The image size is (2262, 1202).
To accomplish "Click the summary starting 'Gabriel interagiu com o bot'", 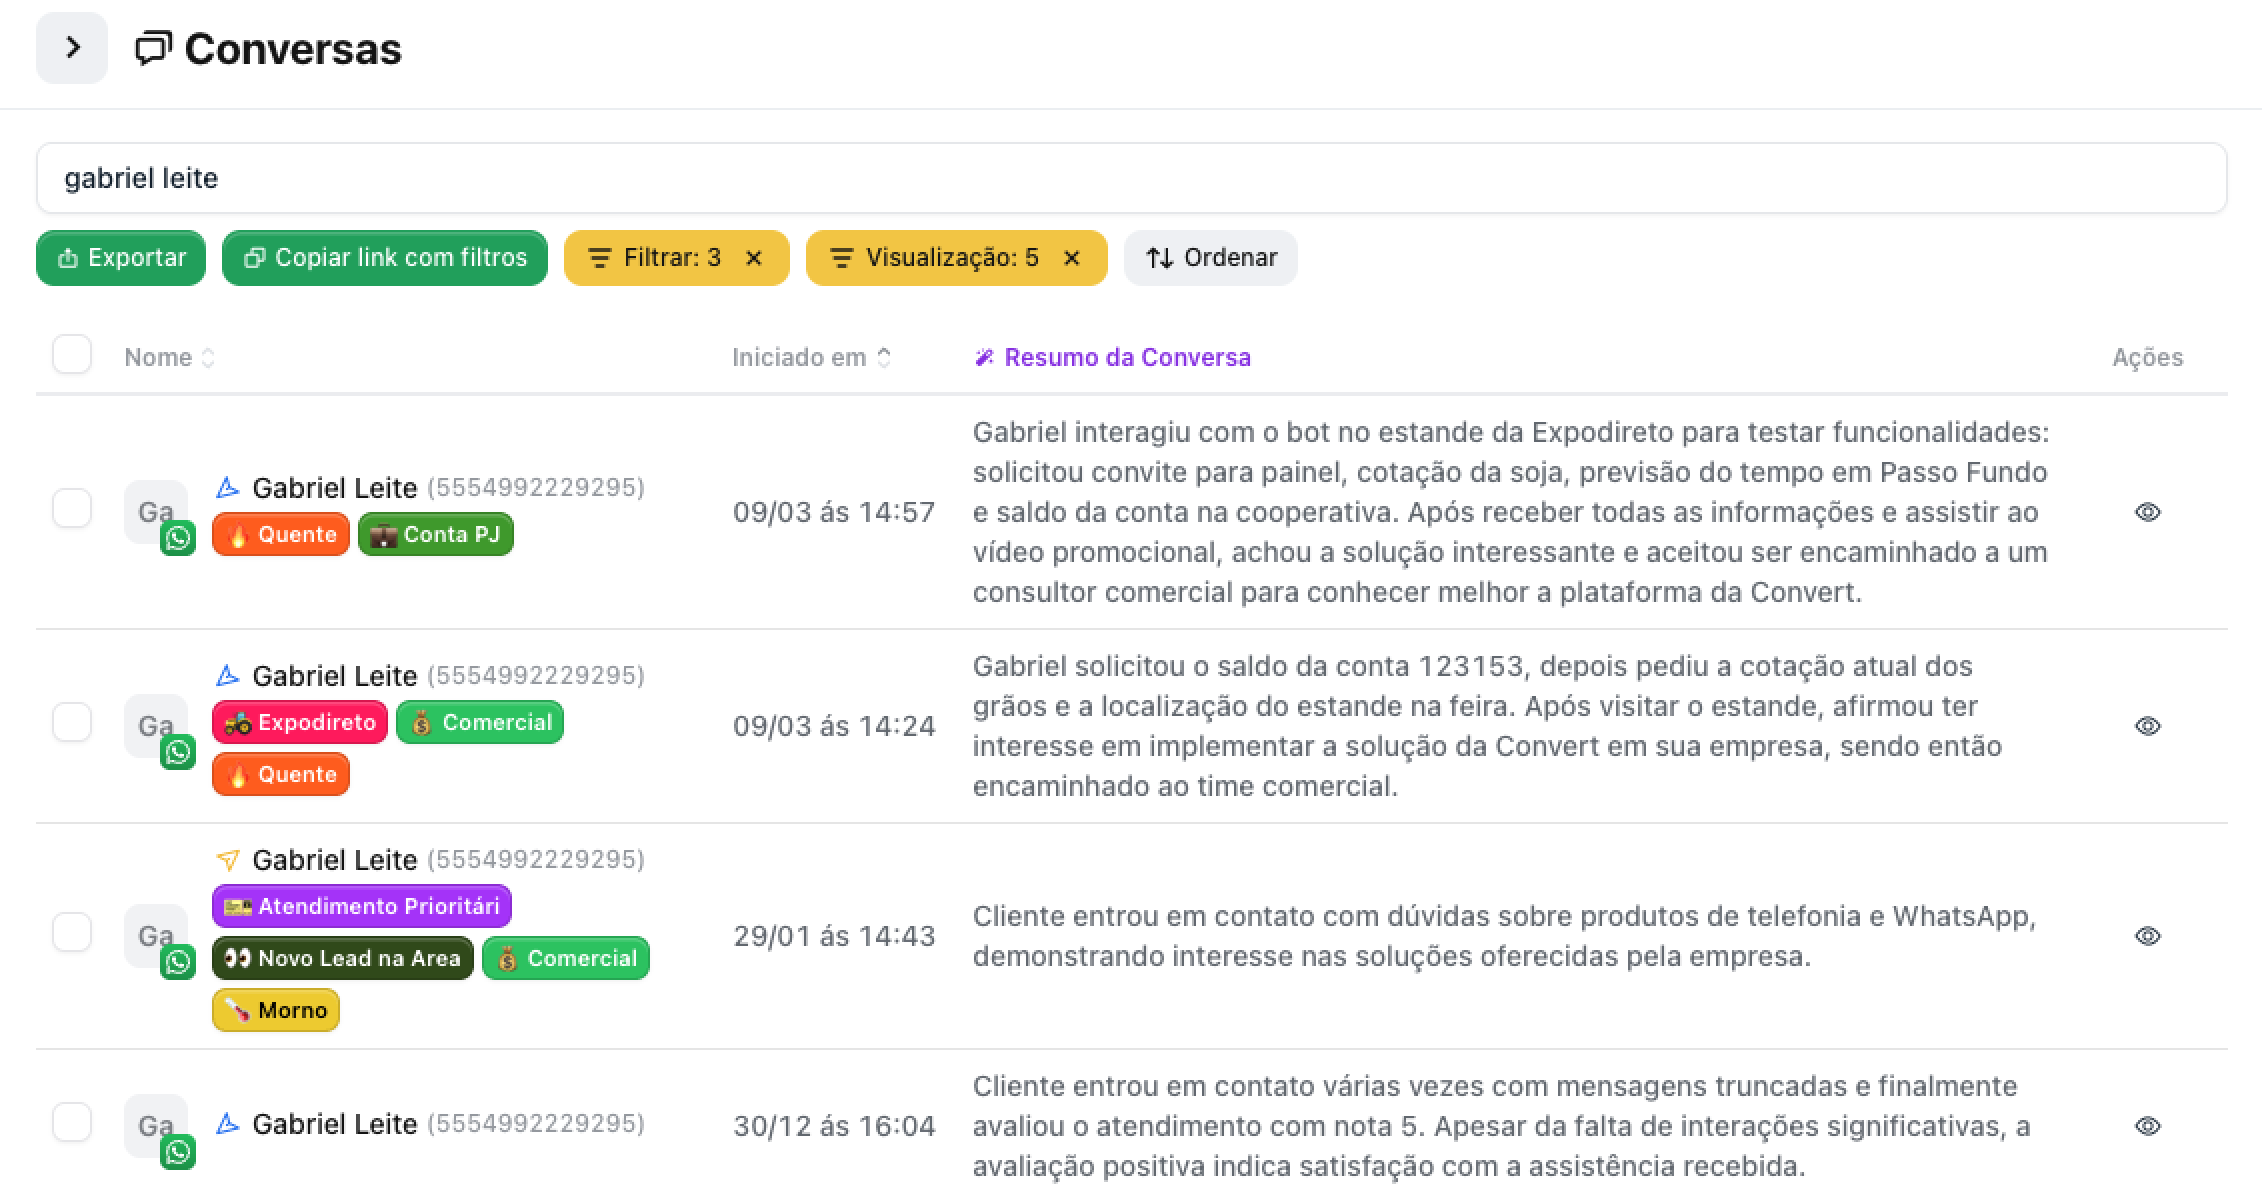I will [1511, 512].
